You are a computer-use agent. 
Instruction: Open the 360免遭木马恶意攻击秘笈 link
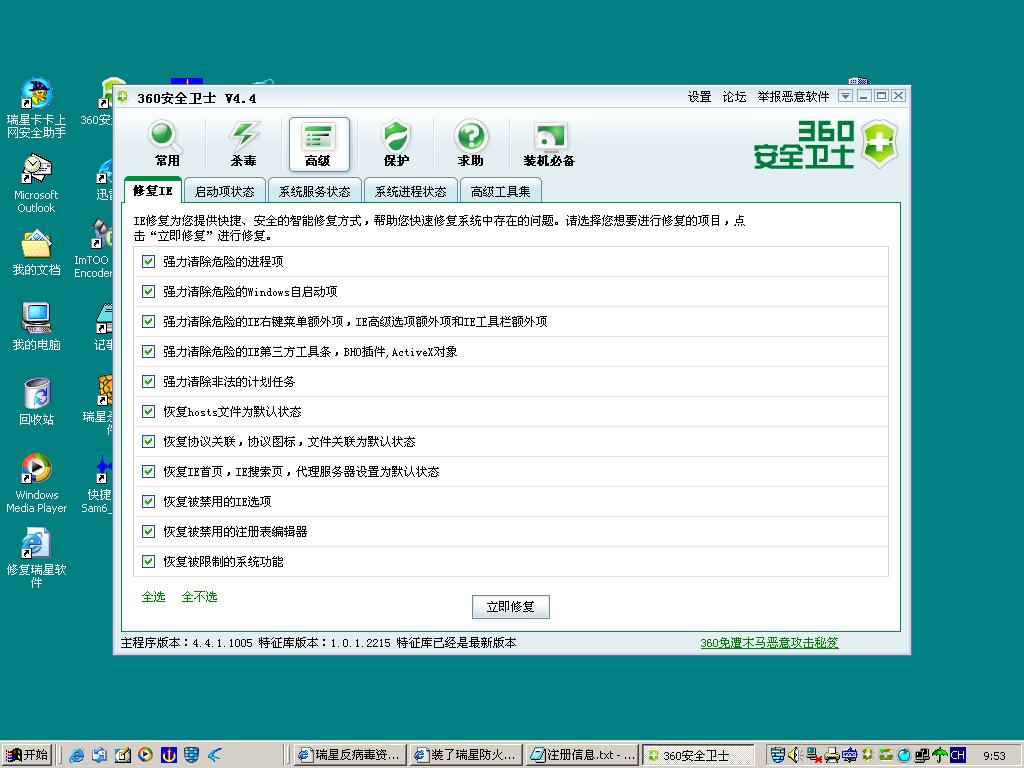[769, 643]
